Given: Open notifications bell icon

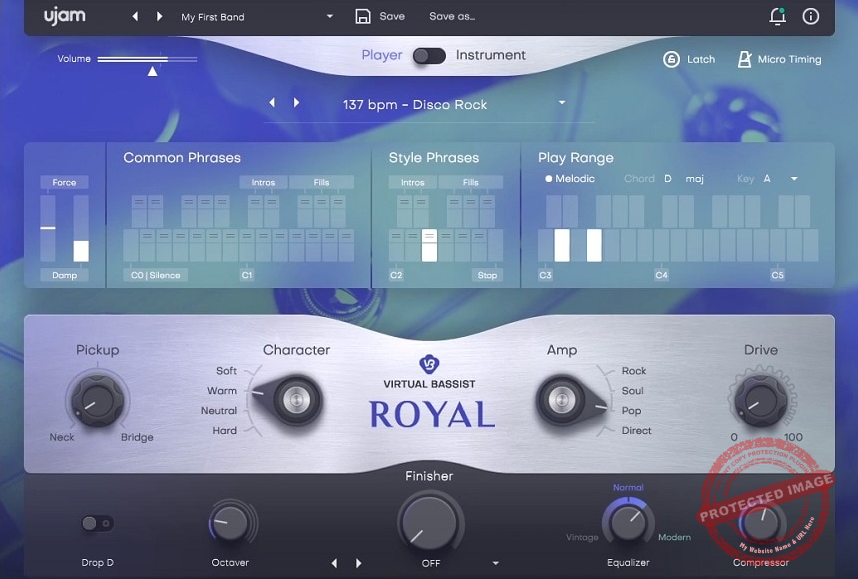Looking at the screenshot, I should (778, 16).
